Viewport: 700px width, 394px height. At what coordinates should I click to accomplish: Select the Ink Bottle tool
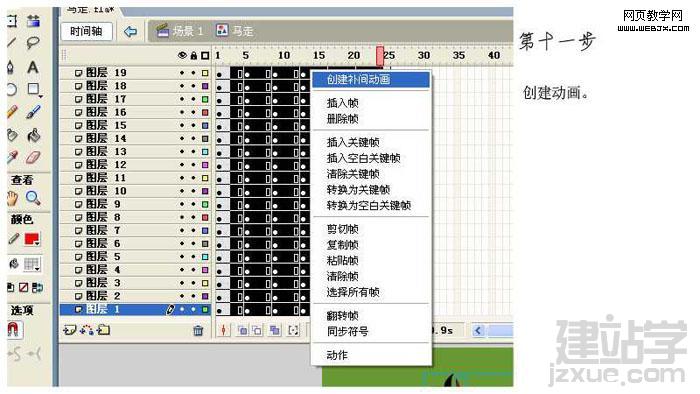point(12,135)
